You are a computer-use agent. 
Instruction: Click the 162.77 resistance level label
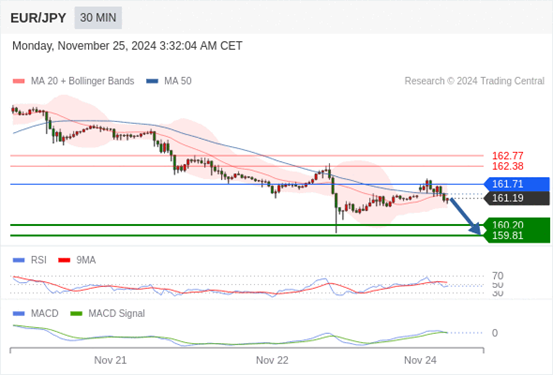coord(508,156)
